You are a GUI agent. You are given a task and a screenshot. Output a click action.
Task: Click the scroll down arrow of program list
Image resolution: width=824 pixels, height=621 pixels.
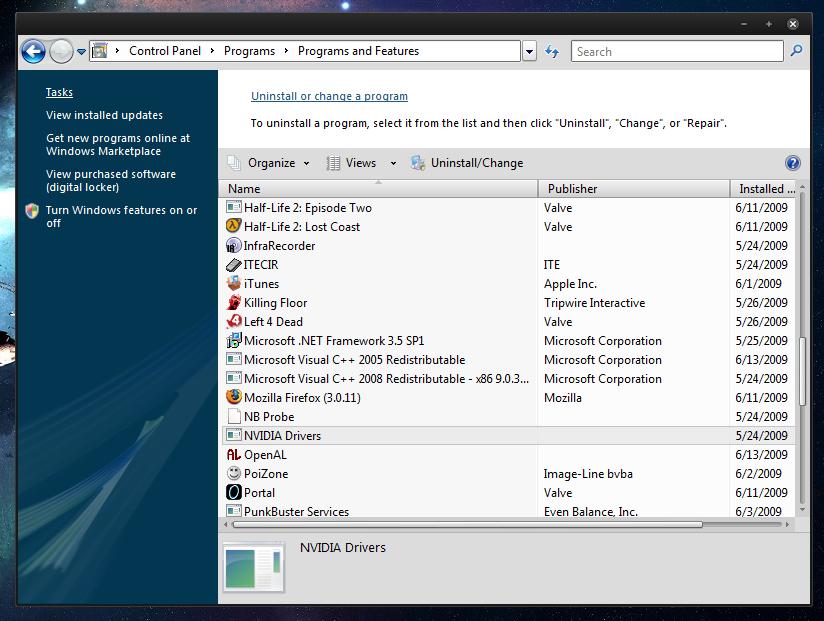pos(802,510)
